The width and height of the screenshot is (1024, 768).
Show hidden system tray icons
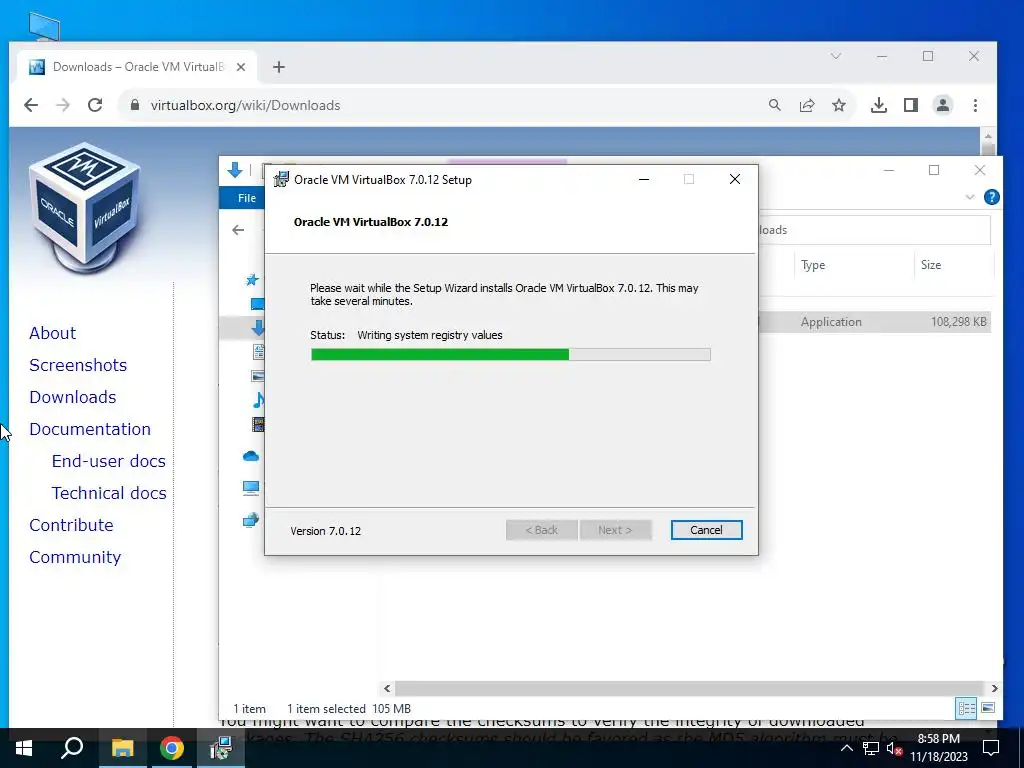(846, 748)
